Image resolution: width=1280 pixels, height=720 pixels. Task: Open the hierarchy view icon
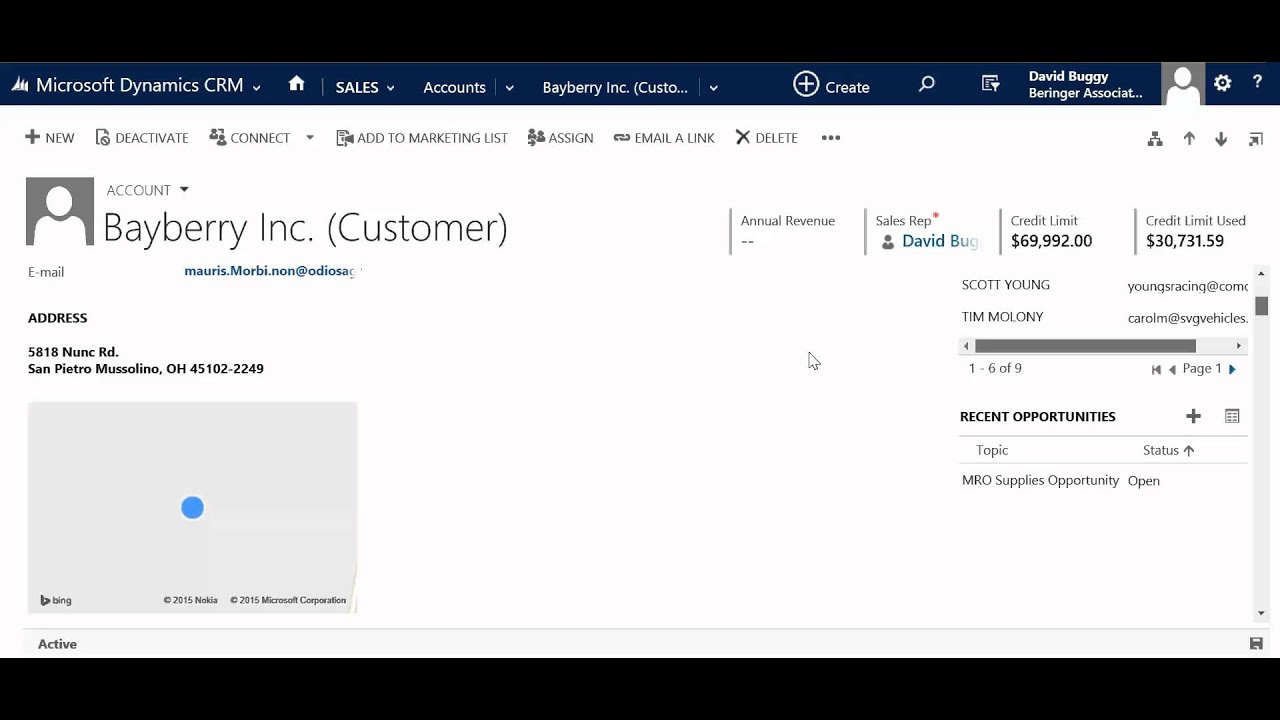tap(1155, 139)
